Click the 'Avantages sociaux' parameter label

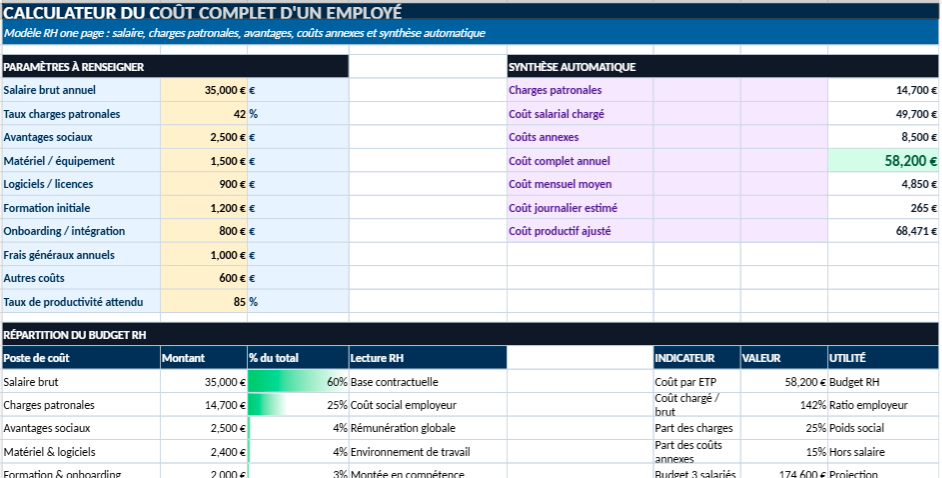[x=47, y=137]
